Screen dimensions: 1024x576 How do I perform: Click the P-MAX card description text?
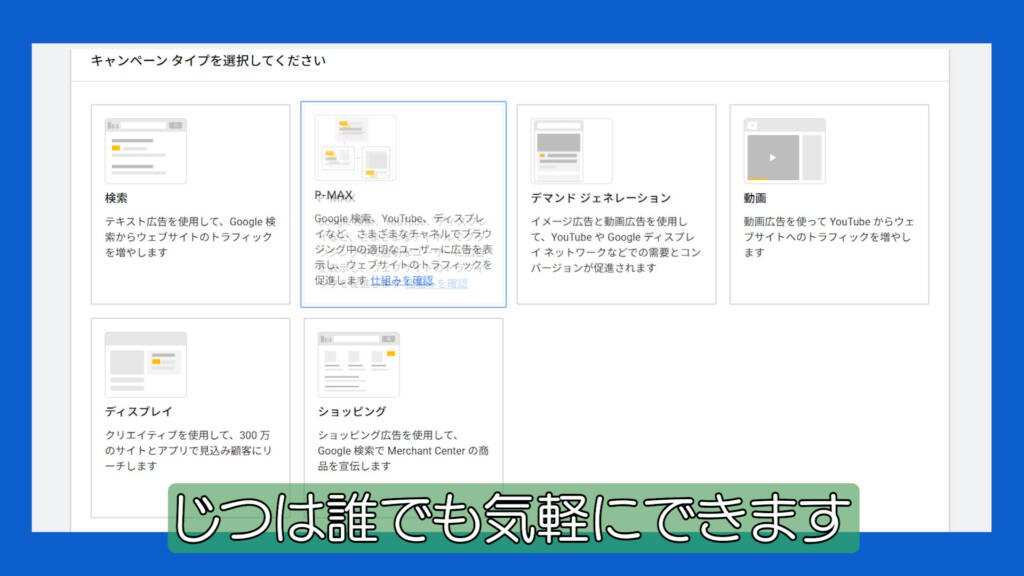[403, 249]
